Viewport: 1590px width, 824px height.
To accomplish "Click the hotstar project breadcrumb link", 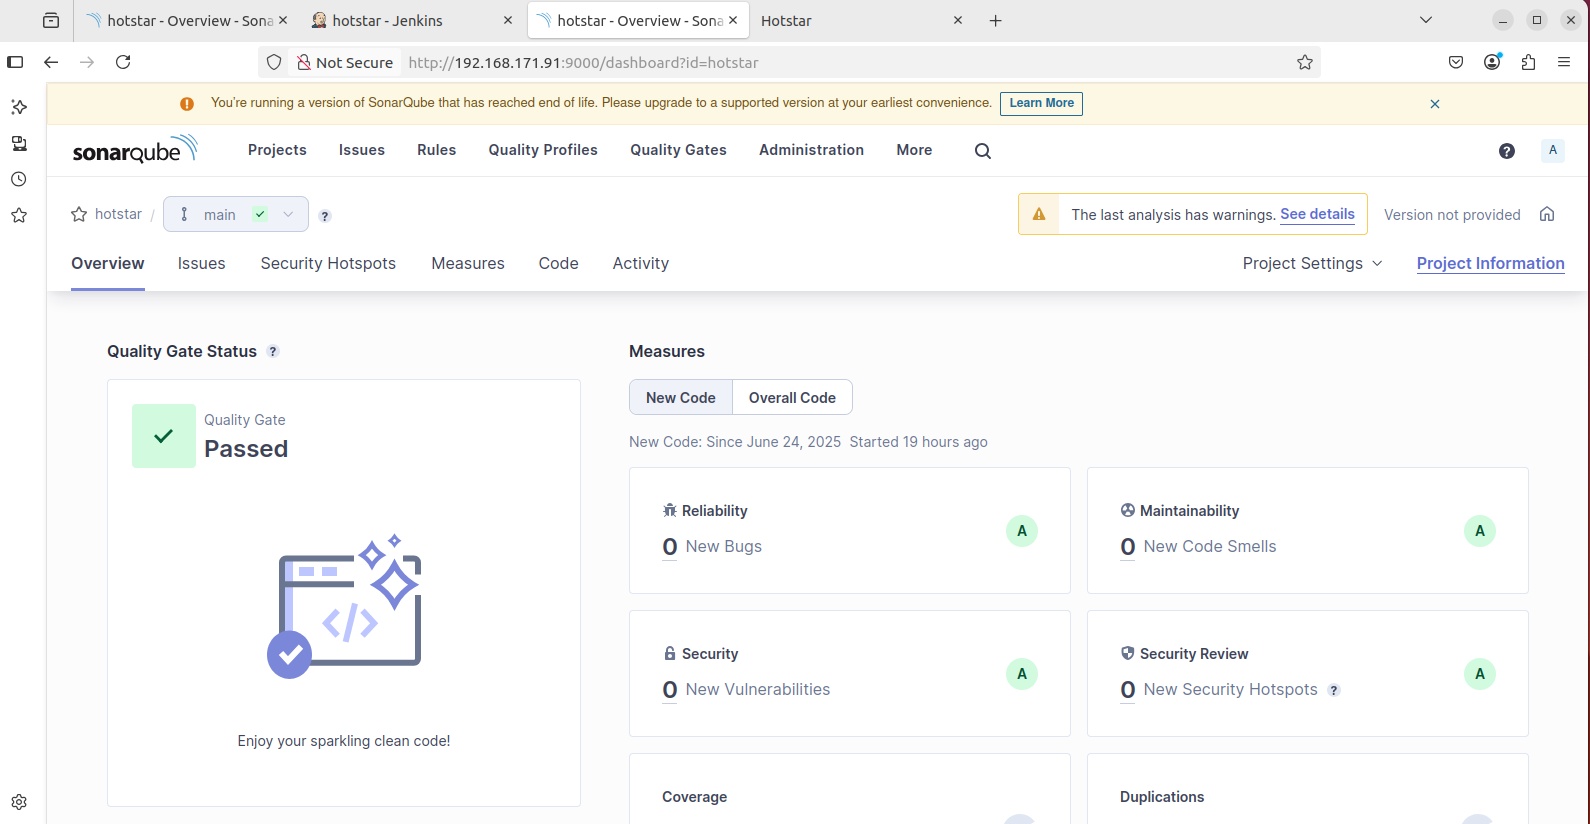I will tap(118, 214).
